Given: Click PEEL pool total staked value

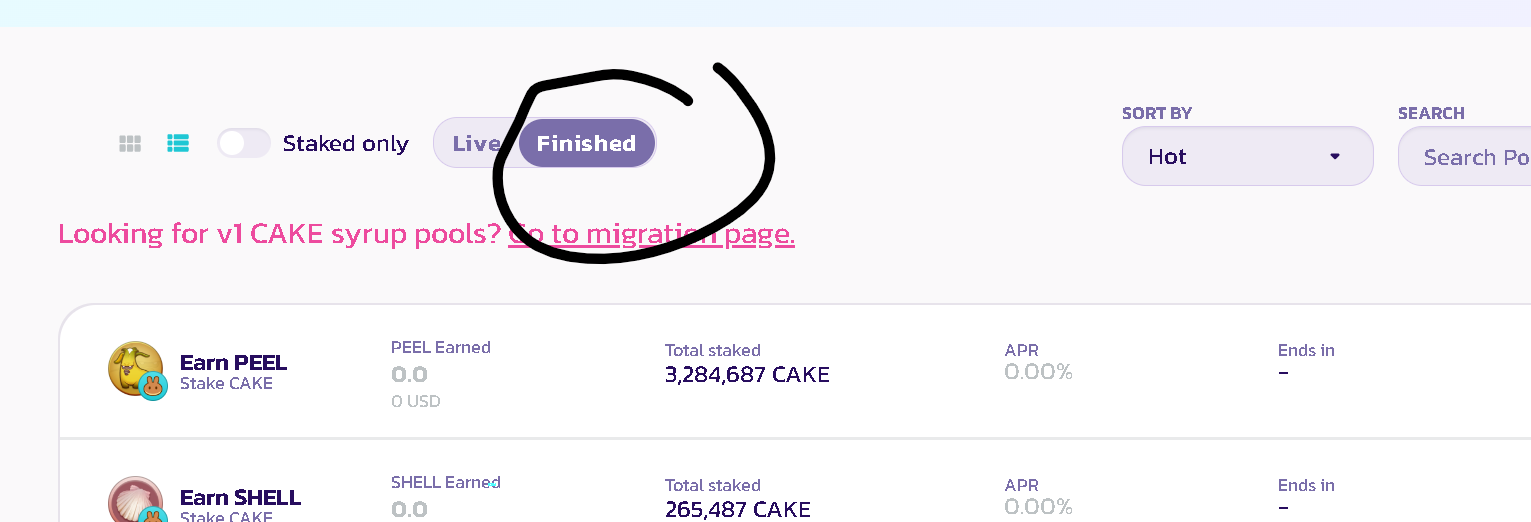Looking at the screenshot, I should pyautogui.click(x=746, y=375).
